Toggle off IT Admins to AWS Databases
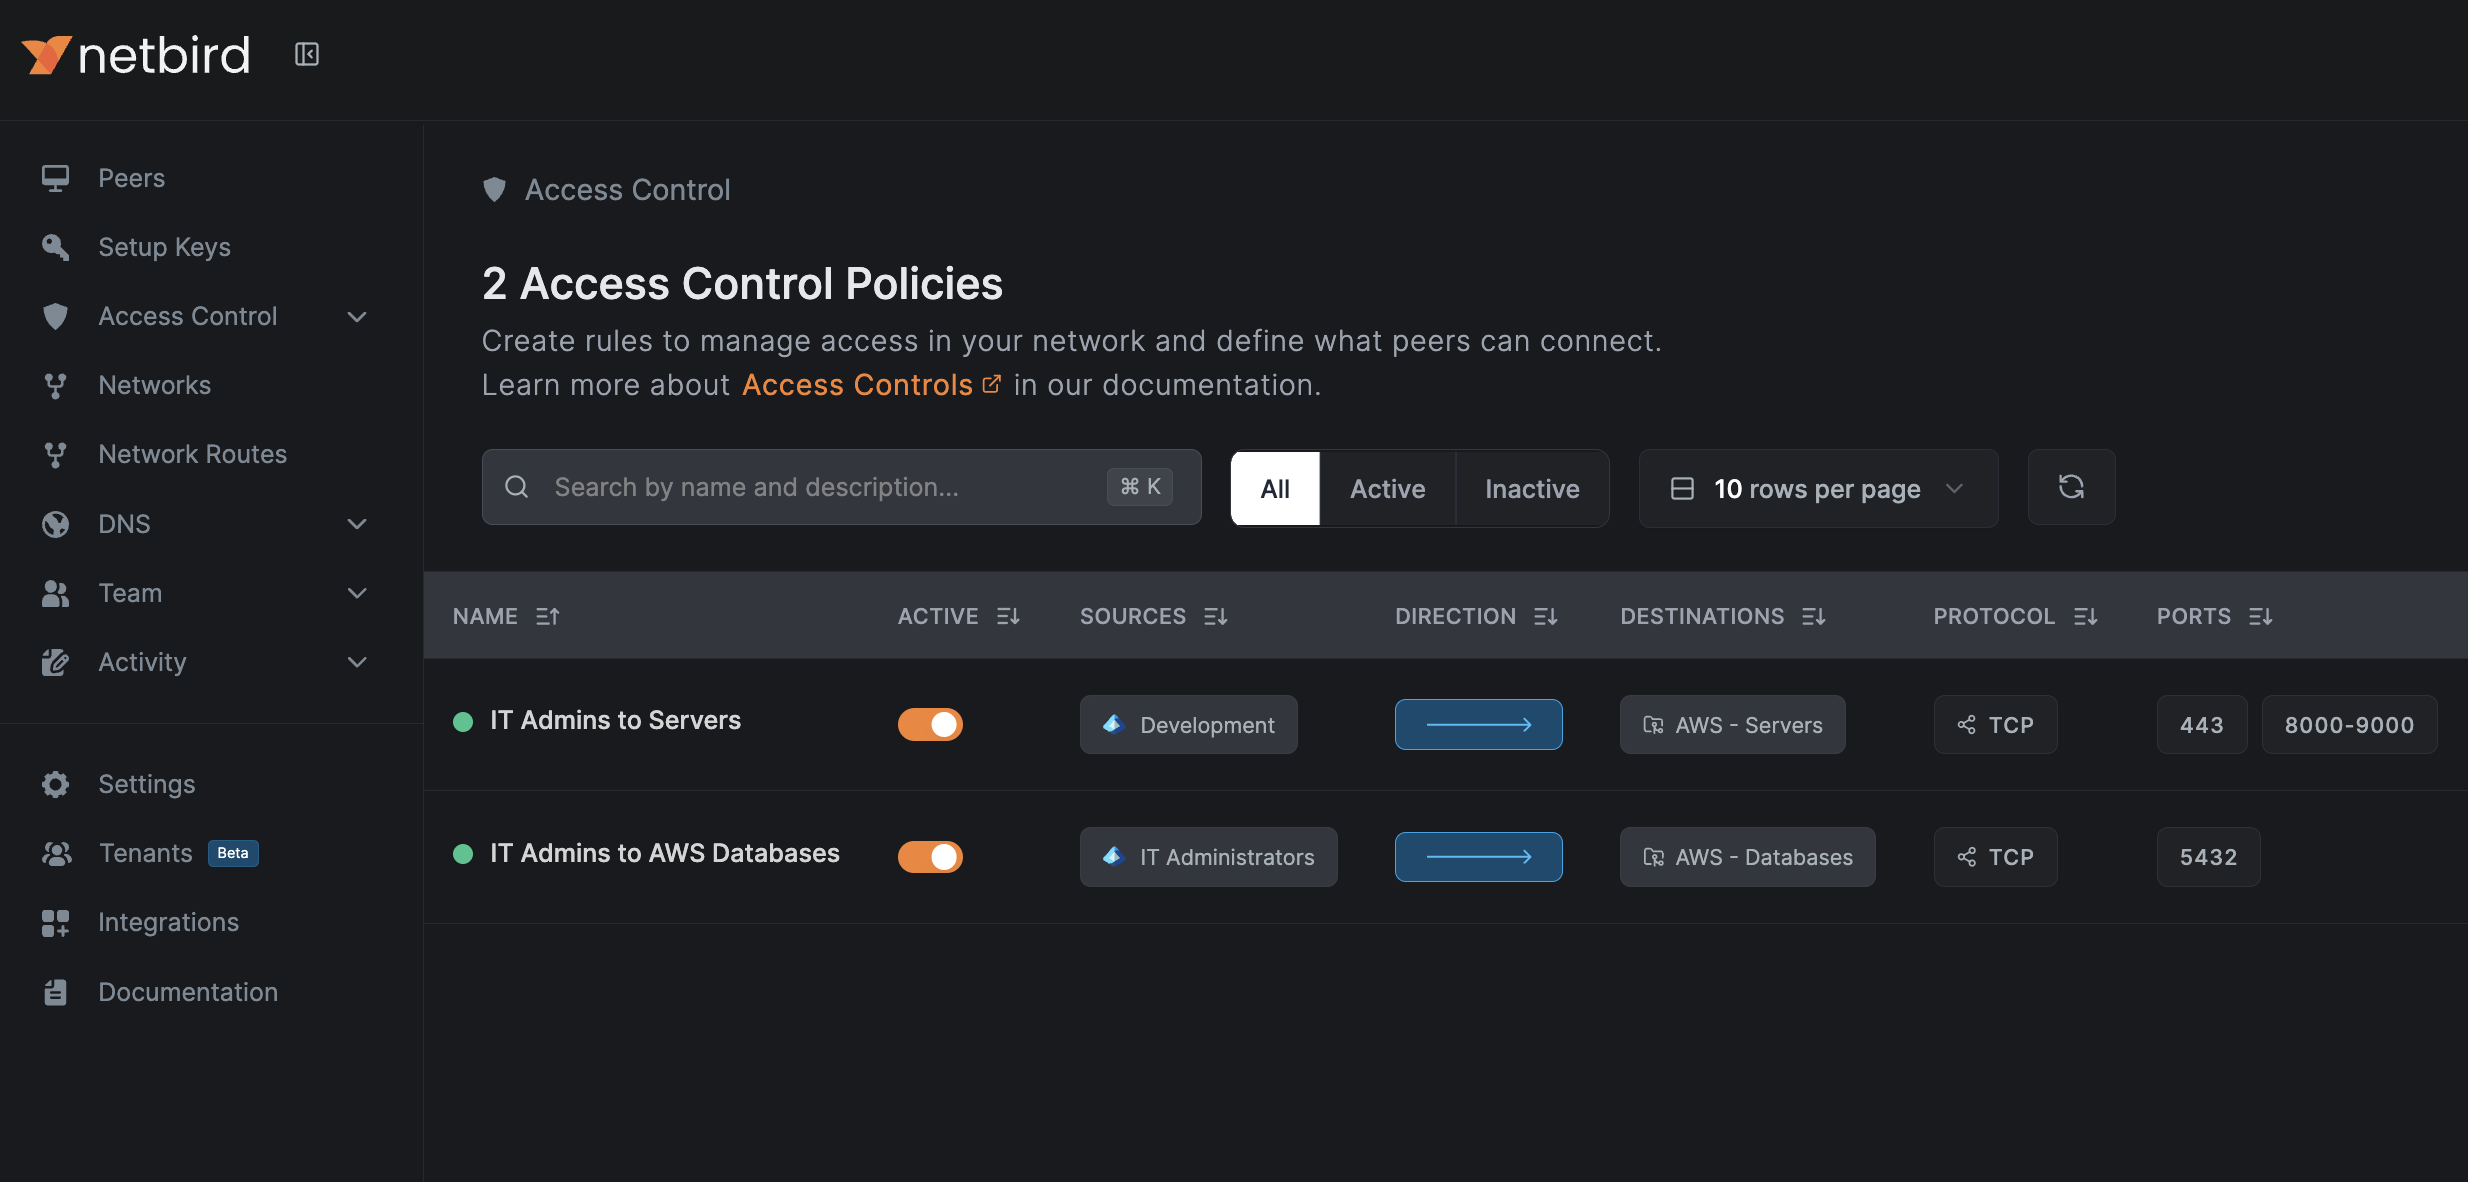The width and height of the screenshot is (2468, 1182). 930,857
